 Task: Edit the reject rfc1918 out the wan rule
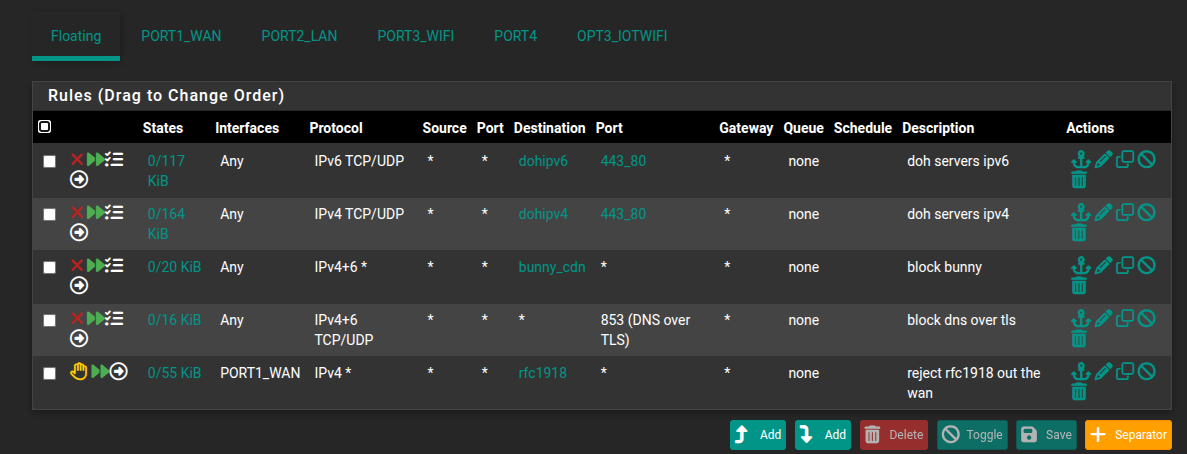click(1102, 371)
